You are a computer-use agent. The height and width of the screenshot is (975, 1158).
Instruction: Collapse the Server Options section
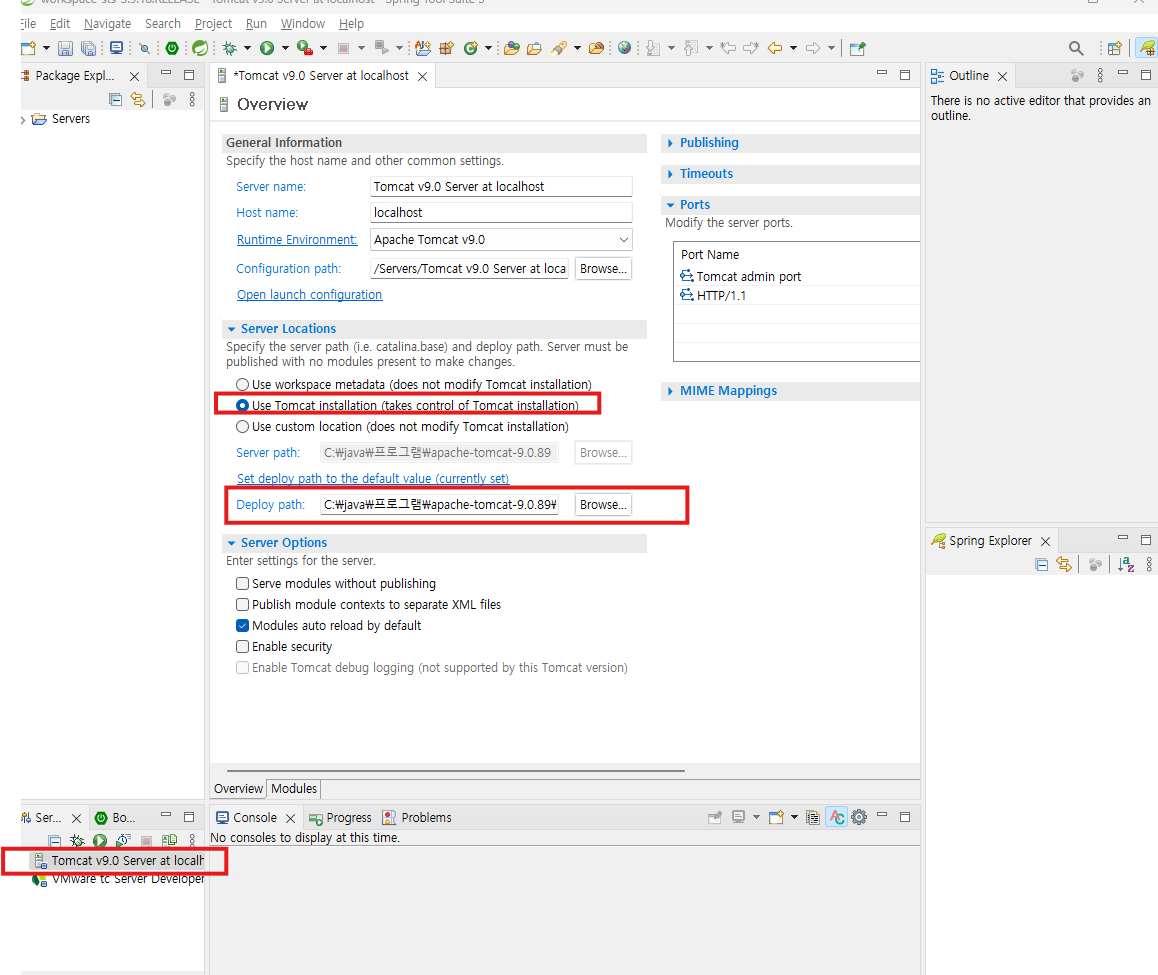click(231, 544)
